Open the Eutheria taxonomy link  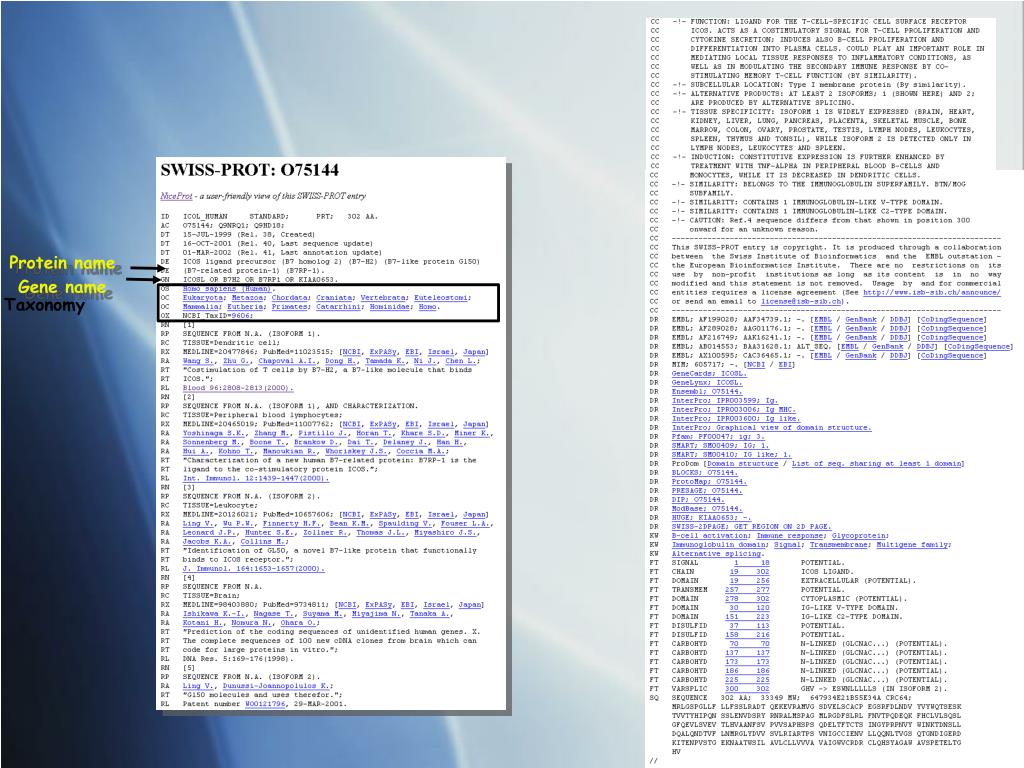246,307
